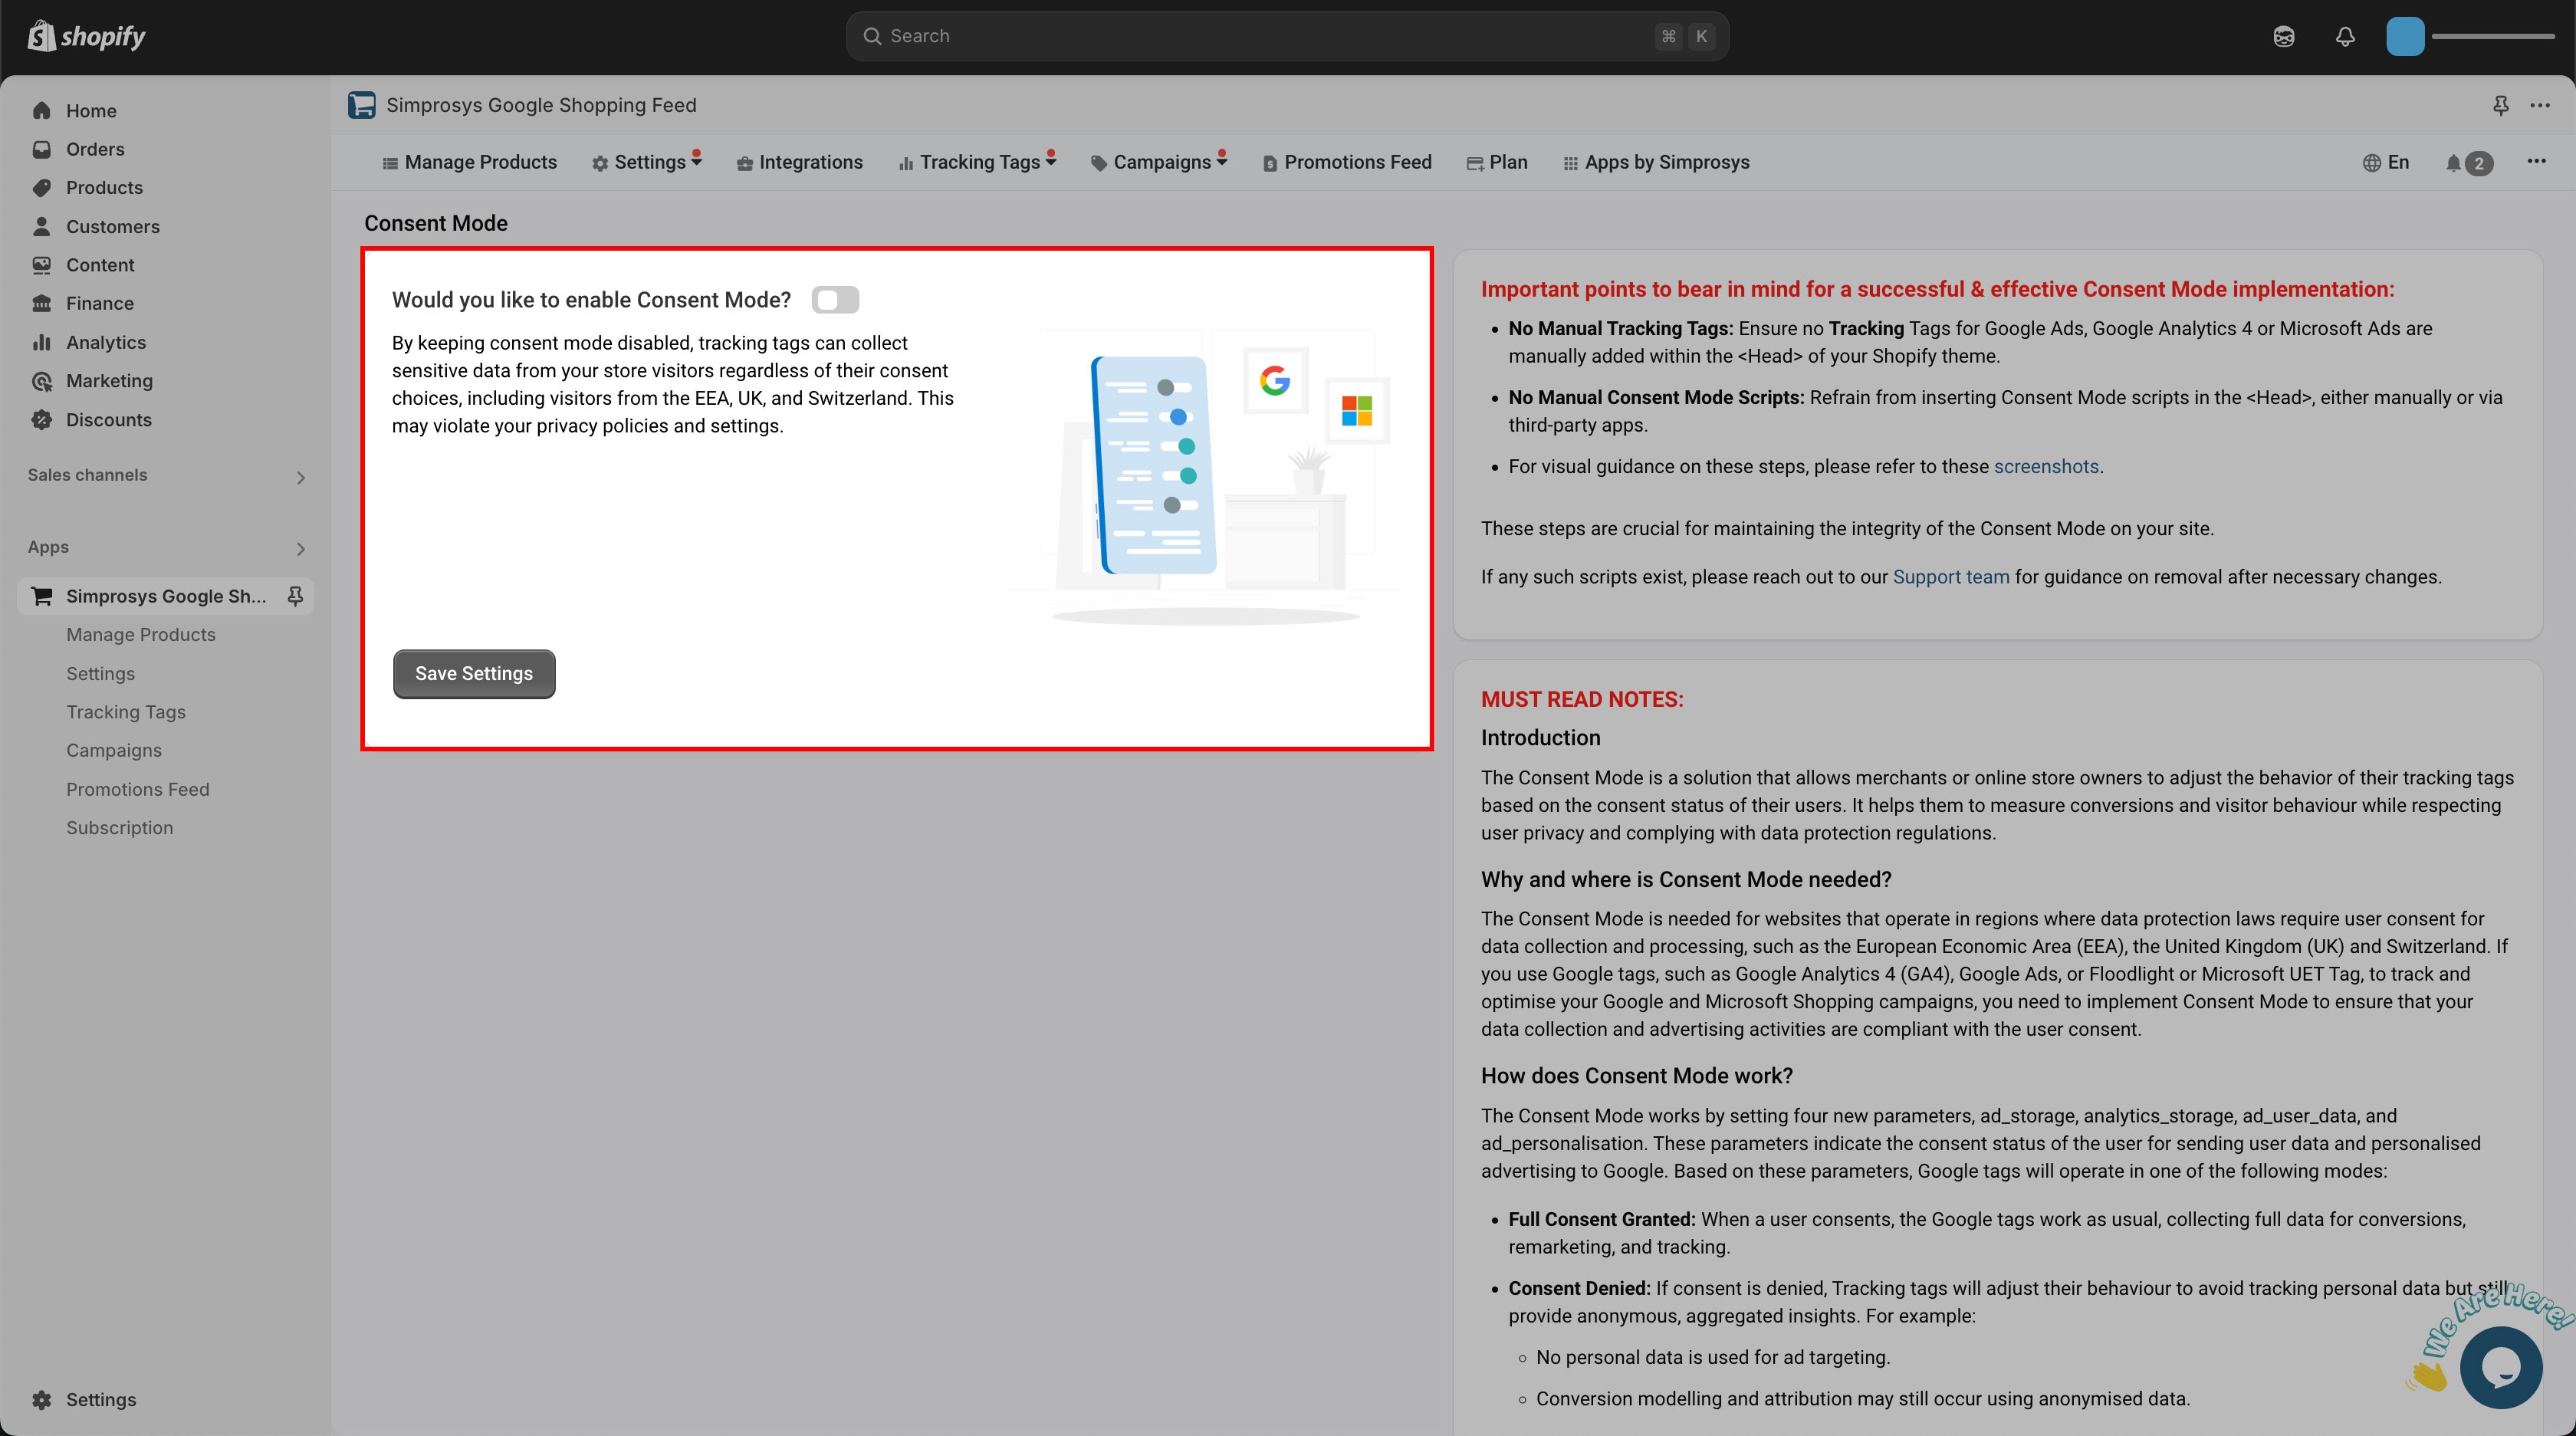This screenshot has height=1436, width=2576.
Task: Click 'How does Consent Mode work?' heading
Action: point(1637,1076)
